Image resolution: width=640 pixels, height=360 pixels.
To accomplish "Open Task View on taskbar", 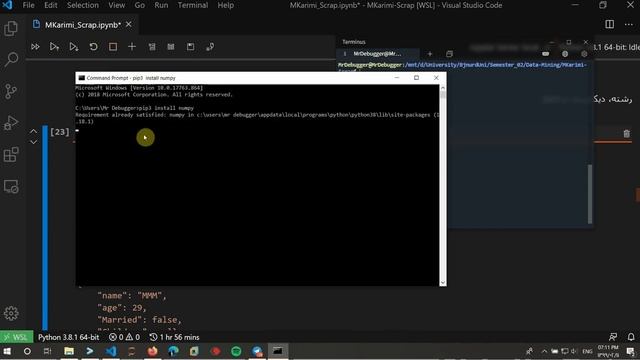I will pos(47,351).
